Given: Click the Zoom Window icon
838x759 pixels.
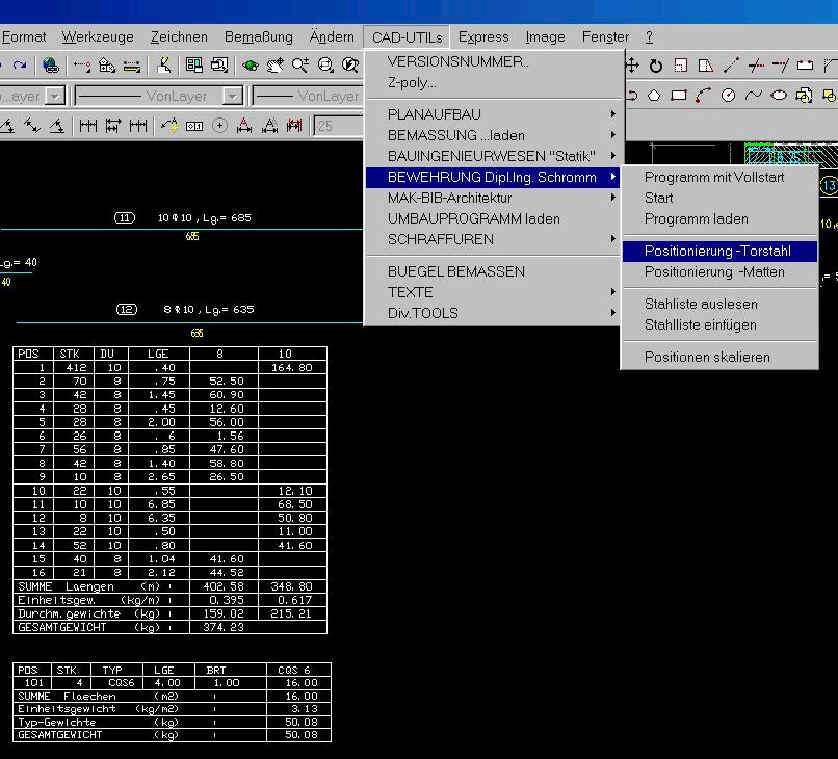Looking at the screenshot, I should click(325, 65).
